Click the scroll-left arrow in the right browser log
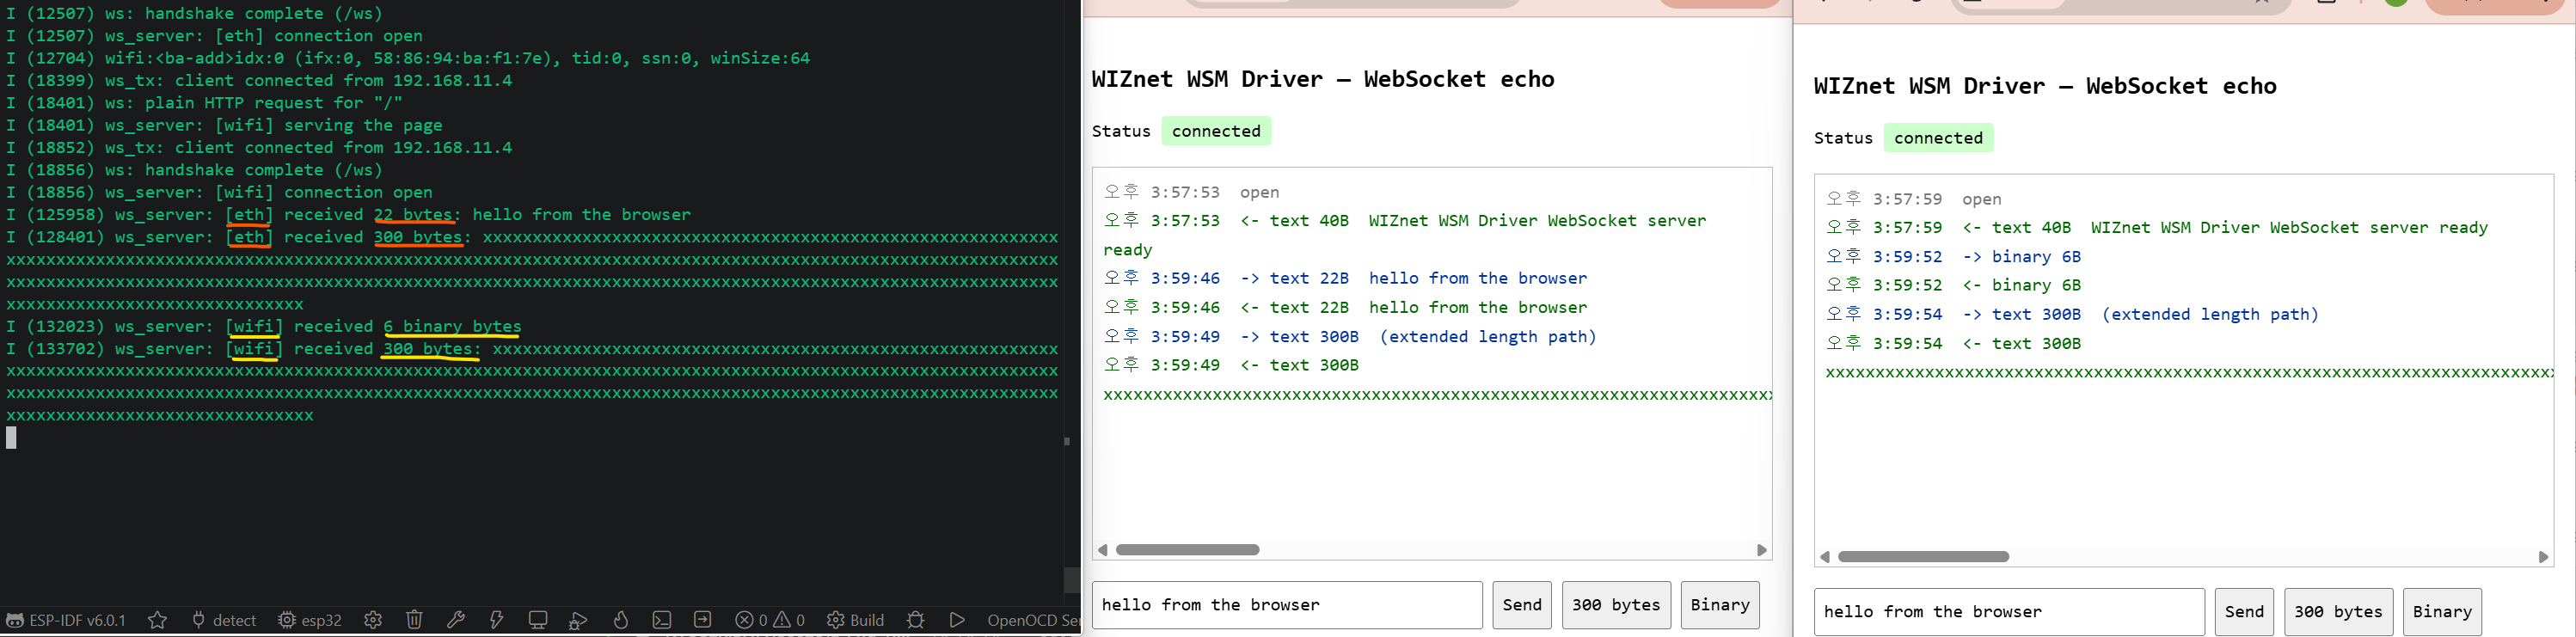 (1825, 557)
